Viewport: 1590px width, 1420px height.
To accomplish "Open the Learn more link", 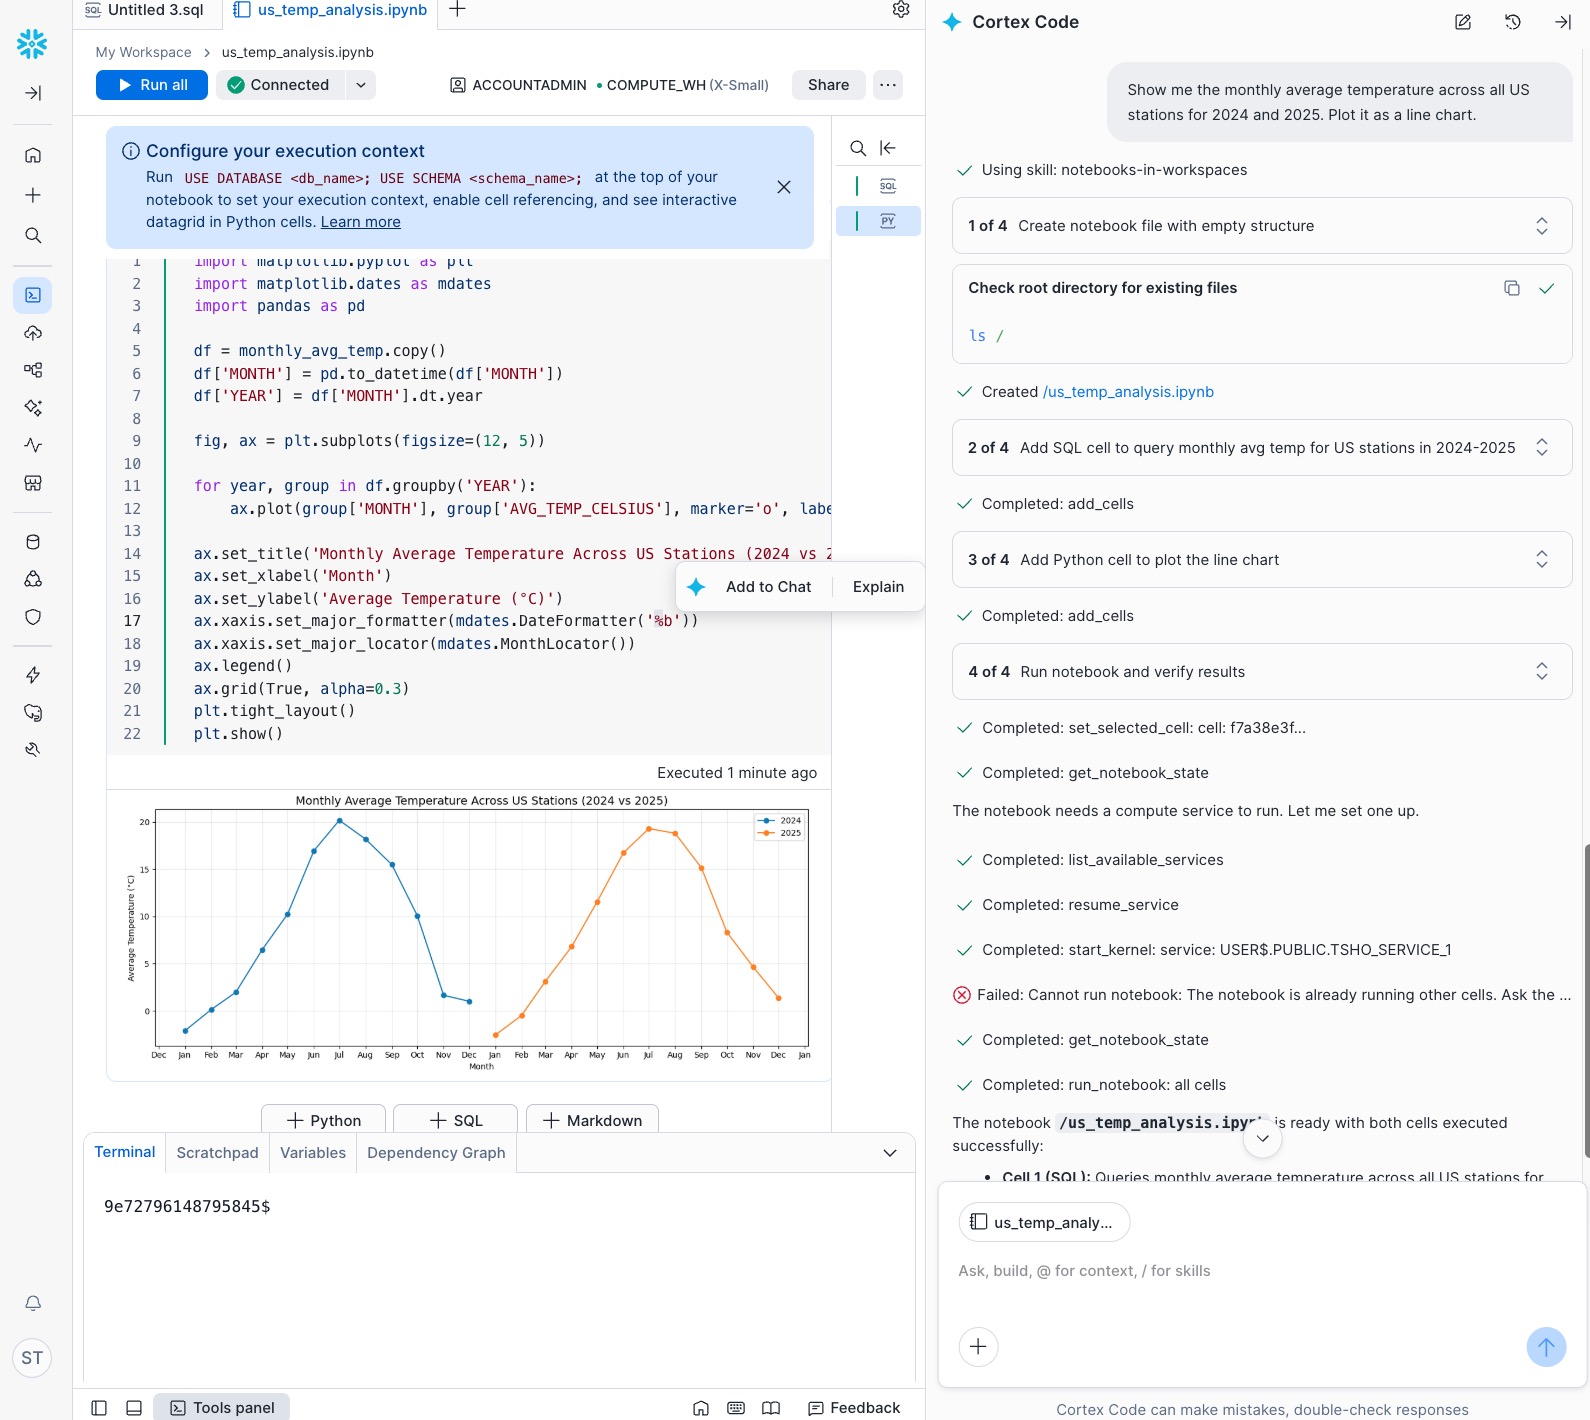I will point(360,222).
